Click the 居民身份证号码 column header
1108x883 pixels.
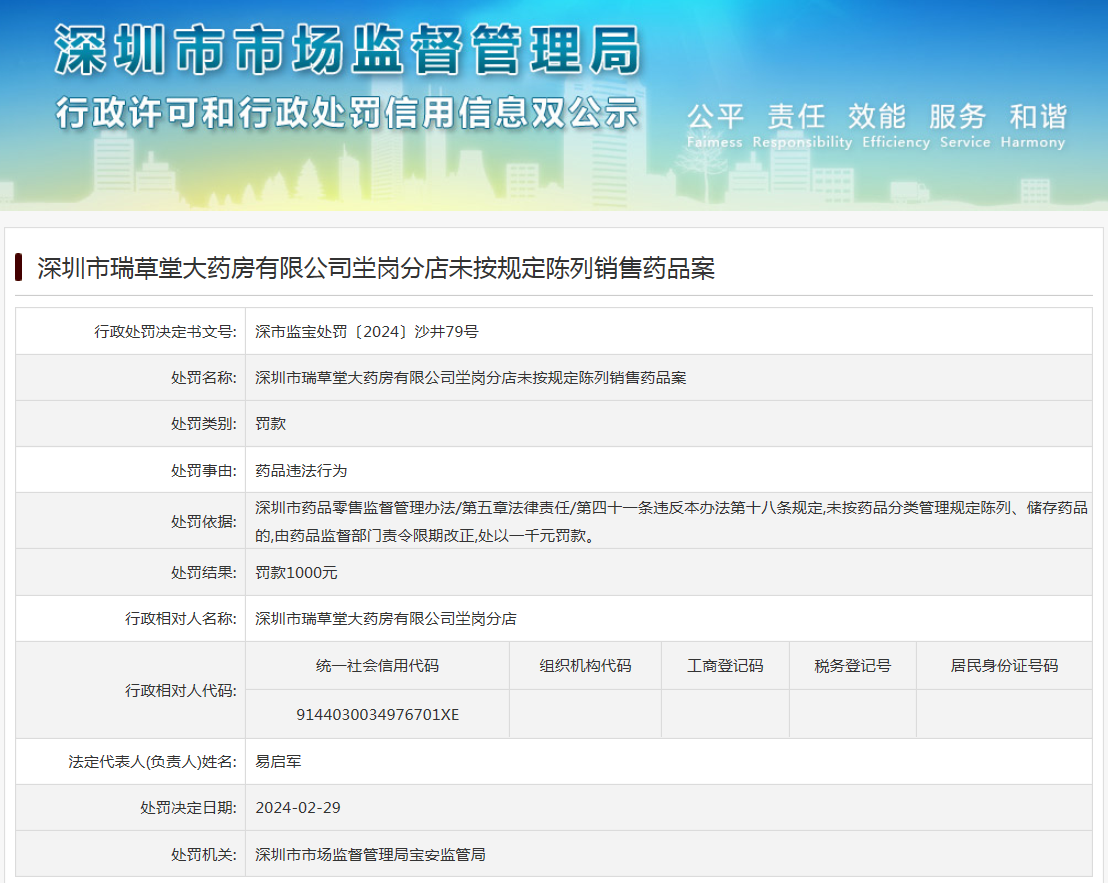point(1004,666)
